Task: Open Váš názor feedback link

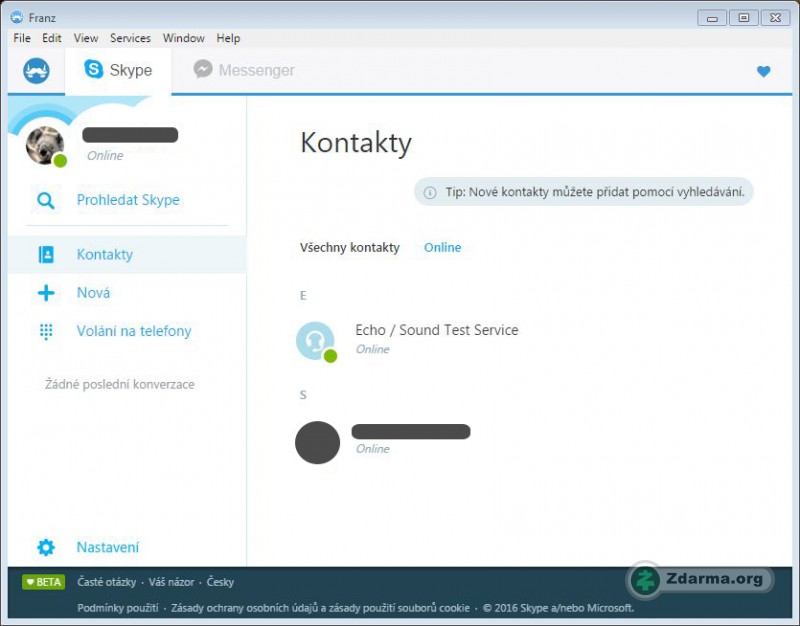Action: (x=171, y=582)
